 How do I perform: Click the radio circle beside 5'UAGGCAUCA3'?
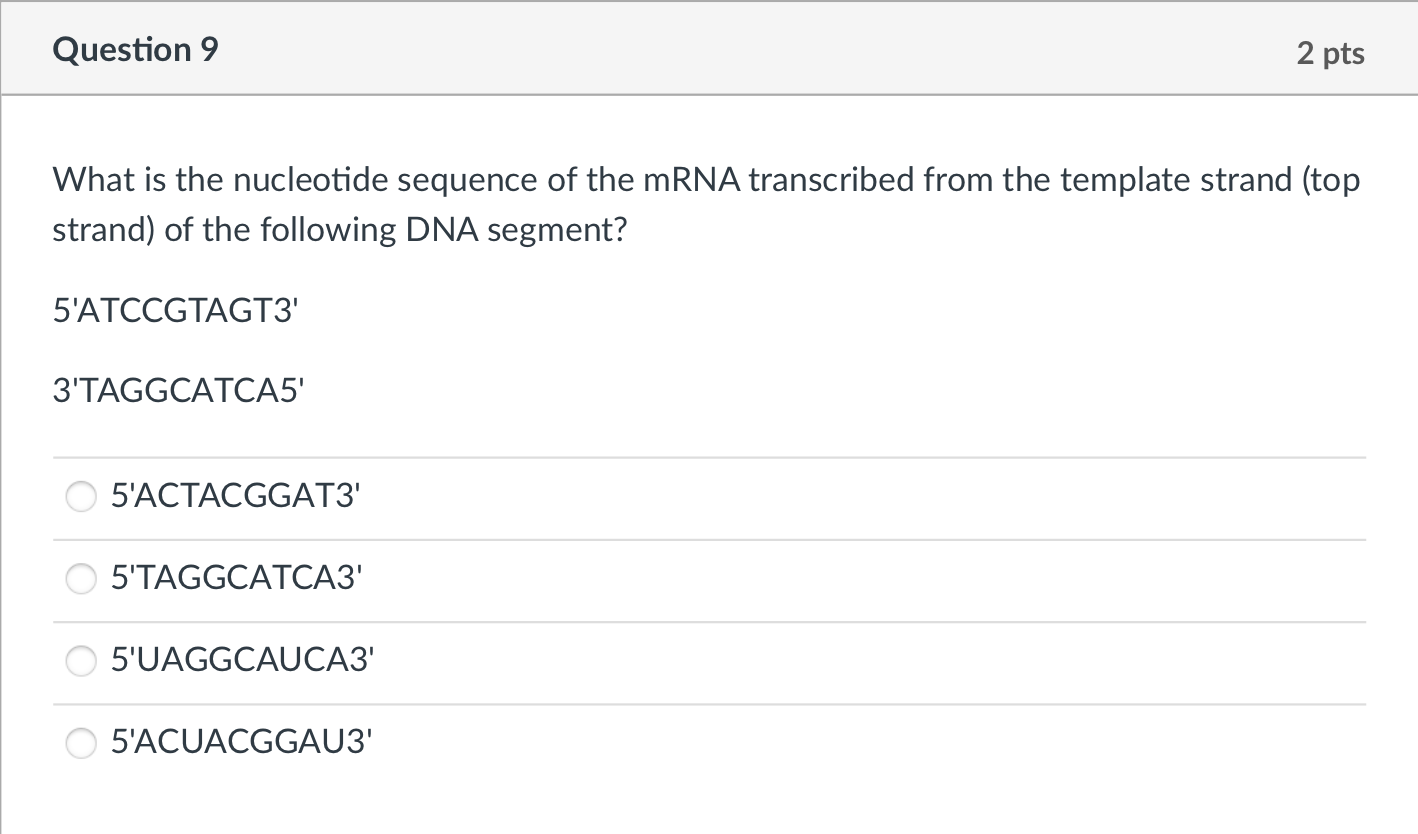coord(81,661)
